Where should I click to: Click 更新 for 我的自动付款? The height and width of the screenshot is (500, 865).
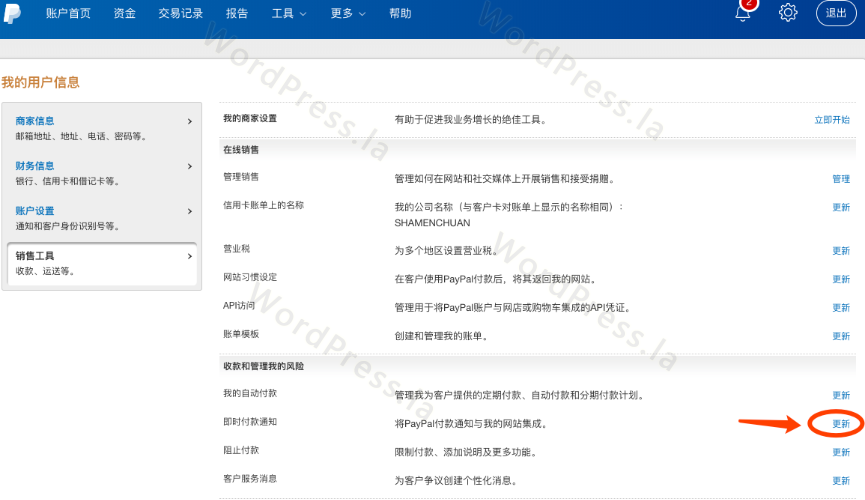coord(841,395)
